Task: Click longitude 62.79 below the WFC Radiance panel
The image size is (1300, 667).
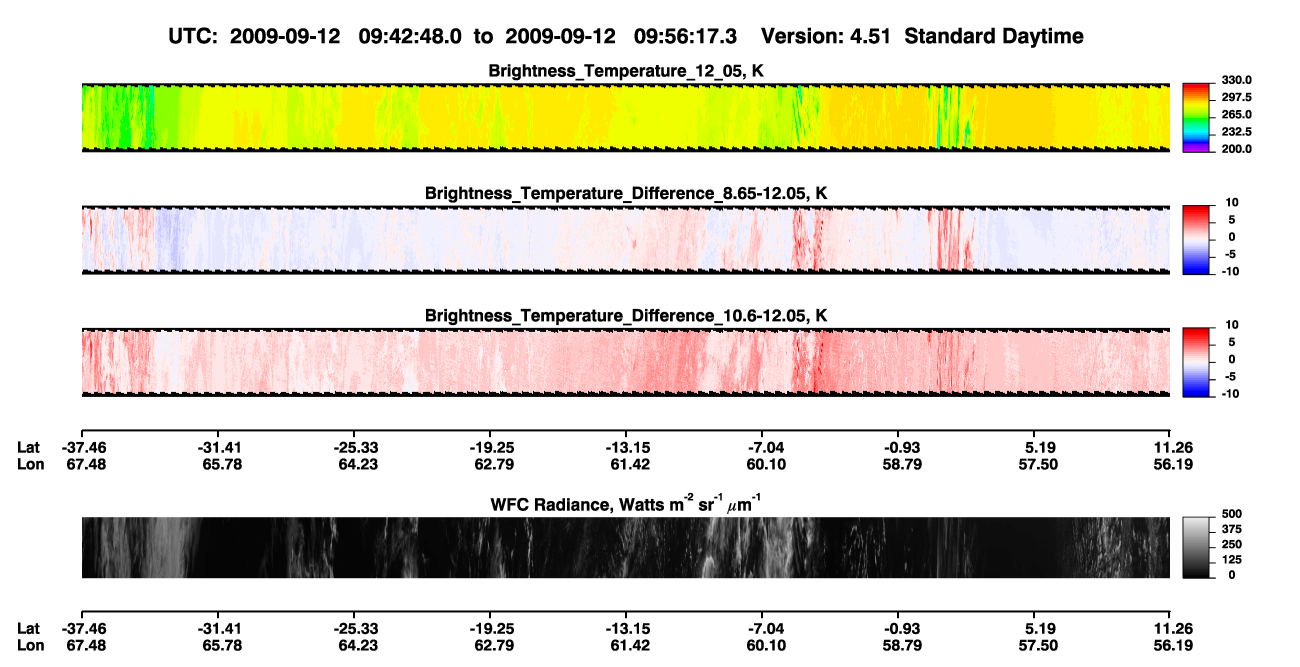Action: 492,645
